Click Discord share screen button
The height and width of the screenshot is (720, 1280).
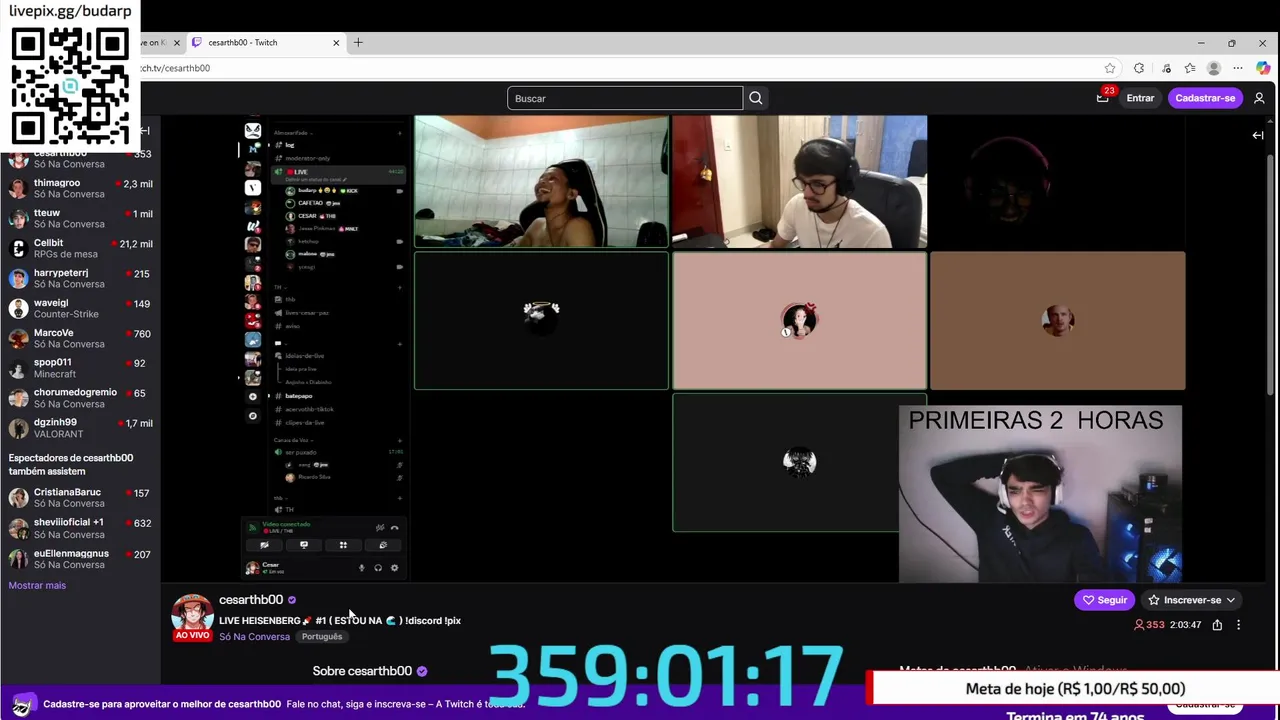[x=304, y=545]
